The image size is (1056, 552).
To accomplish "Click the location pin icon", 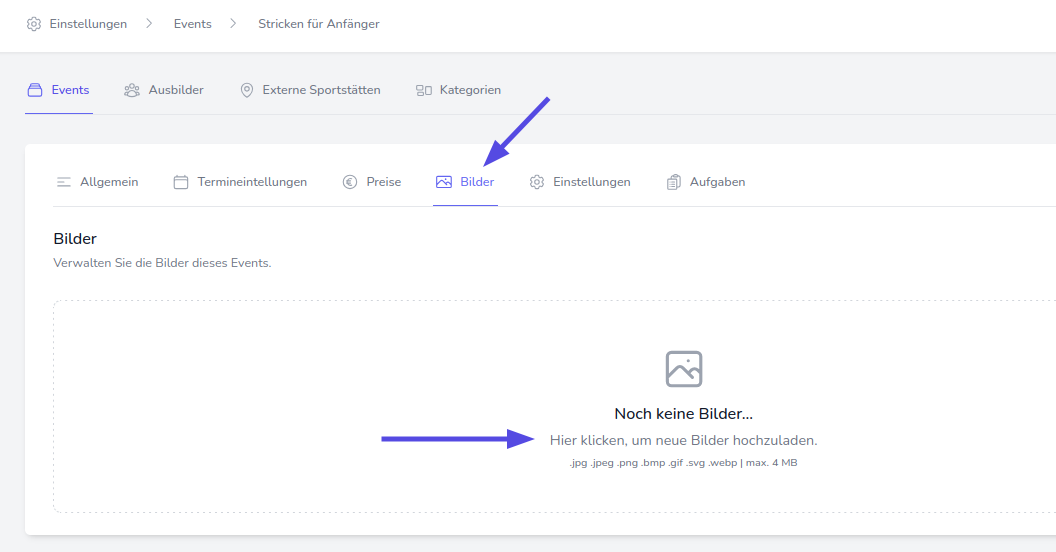I will coord(247,90).
